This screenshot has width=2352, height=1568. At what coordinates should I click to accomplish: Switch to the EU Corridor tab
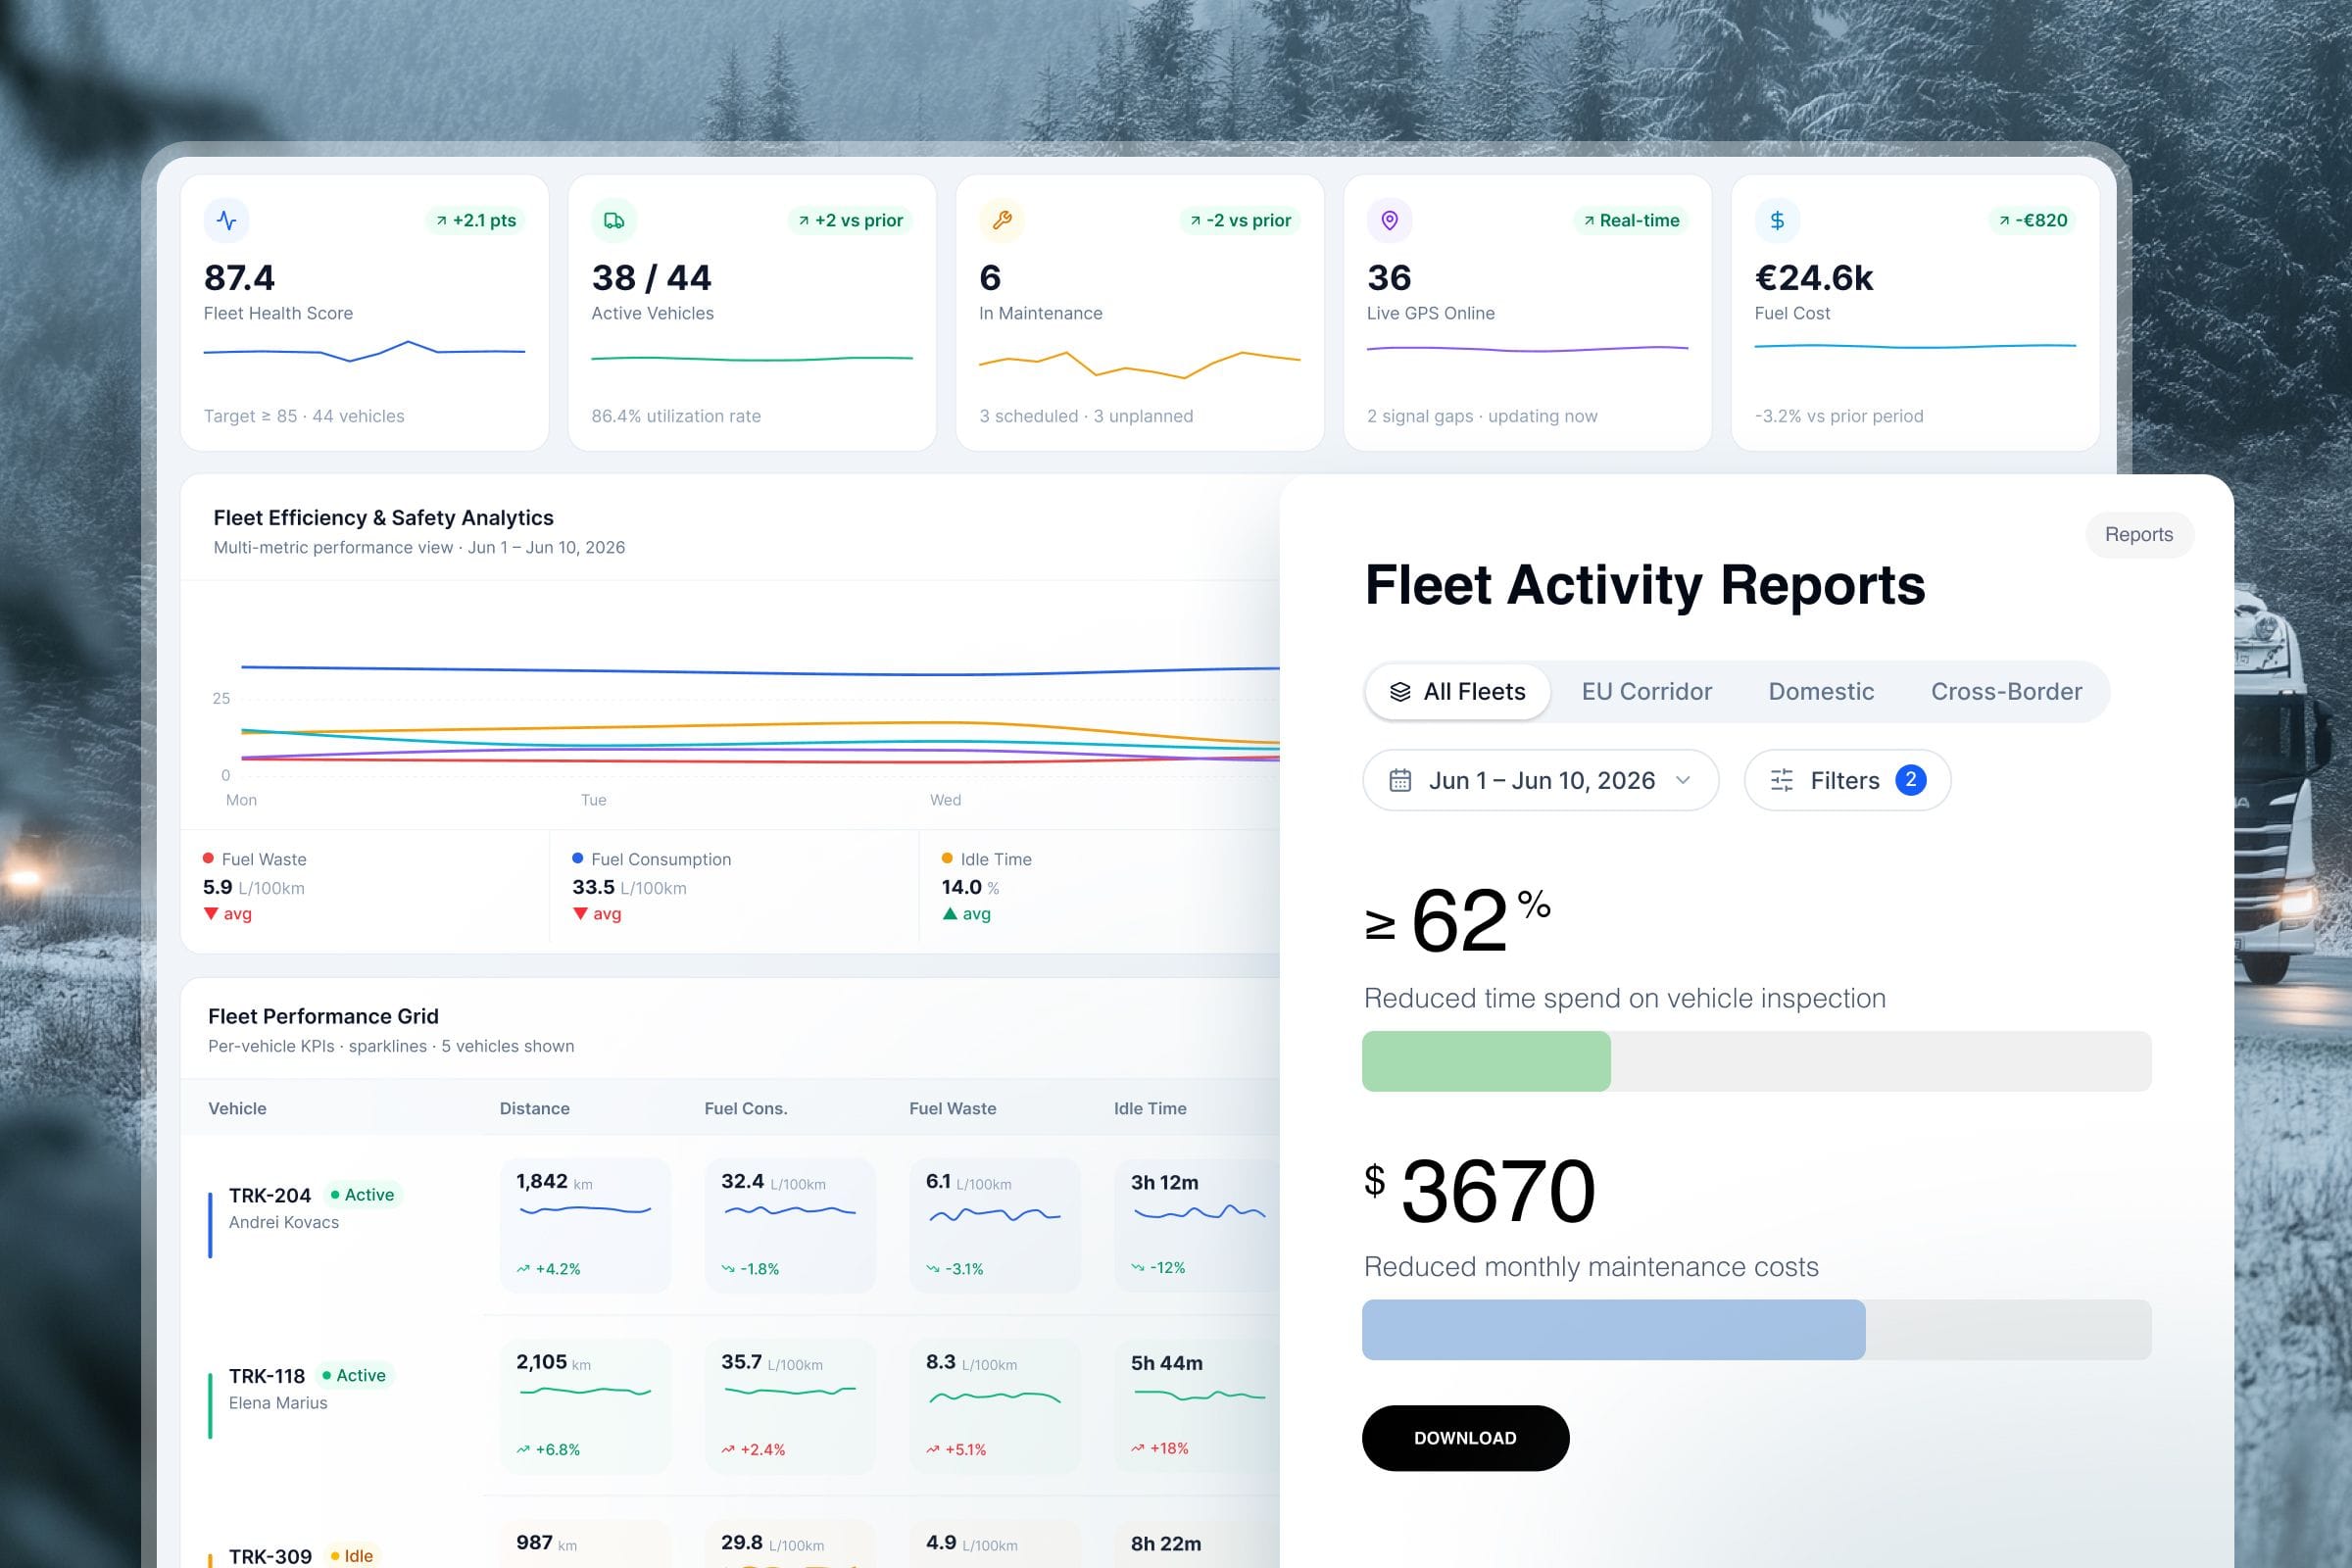pyautogui.click(x=1646, y=692)
